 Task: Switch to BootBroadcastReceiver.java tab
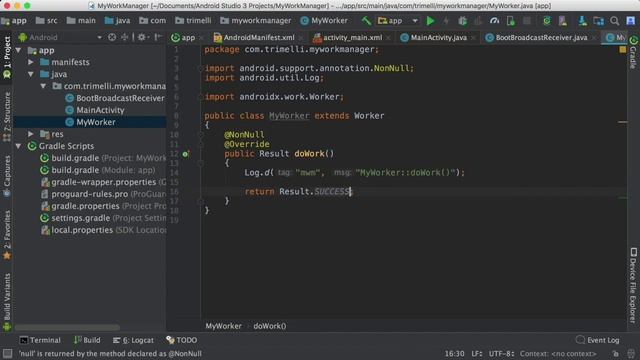click(541, 38)
